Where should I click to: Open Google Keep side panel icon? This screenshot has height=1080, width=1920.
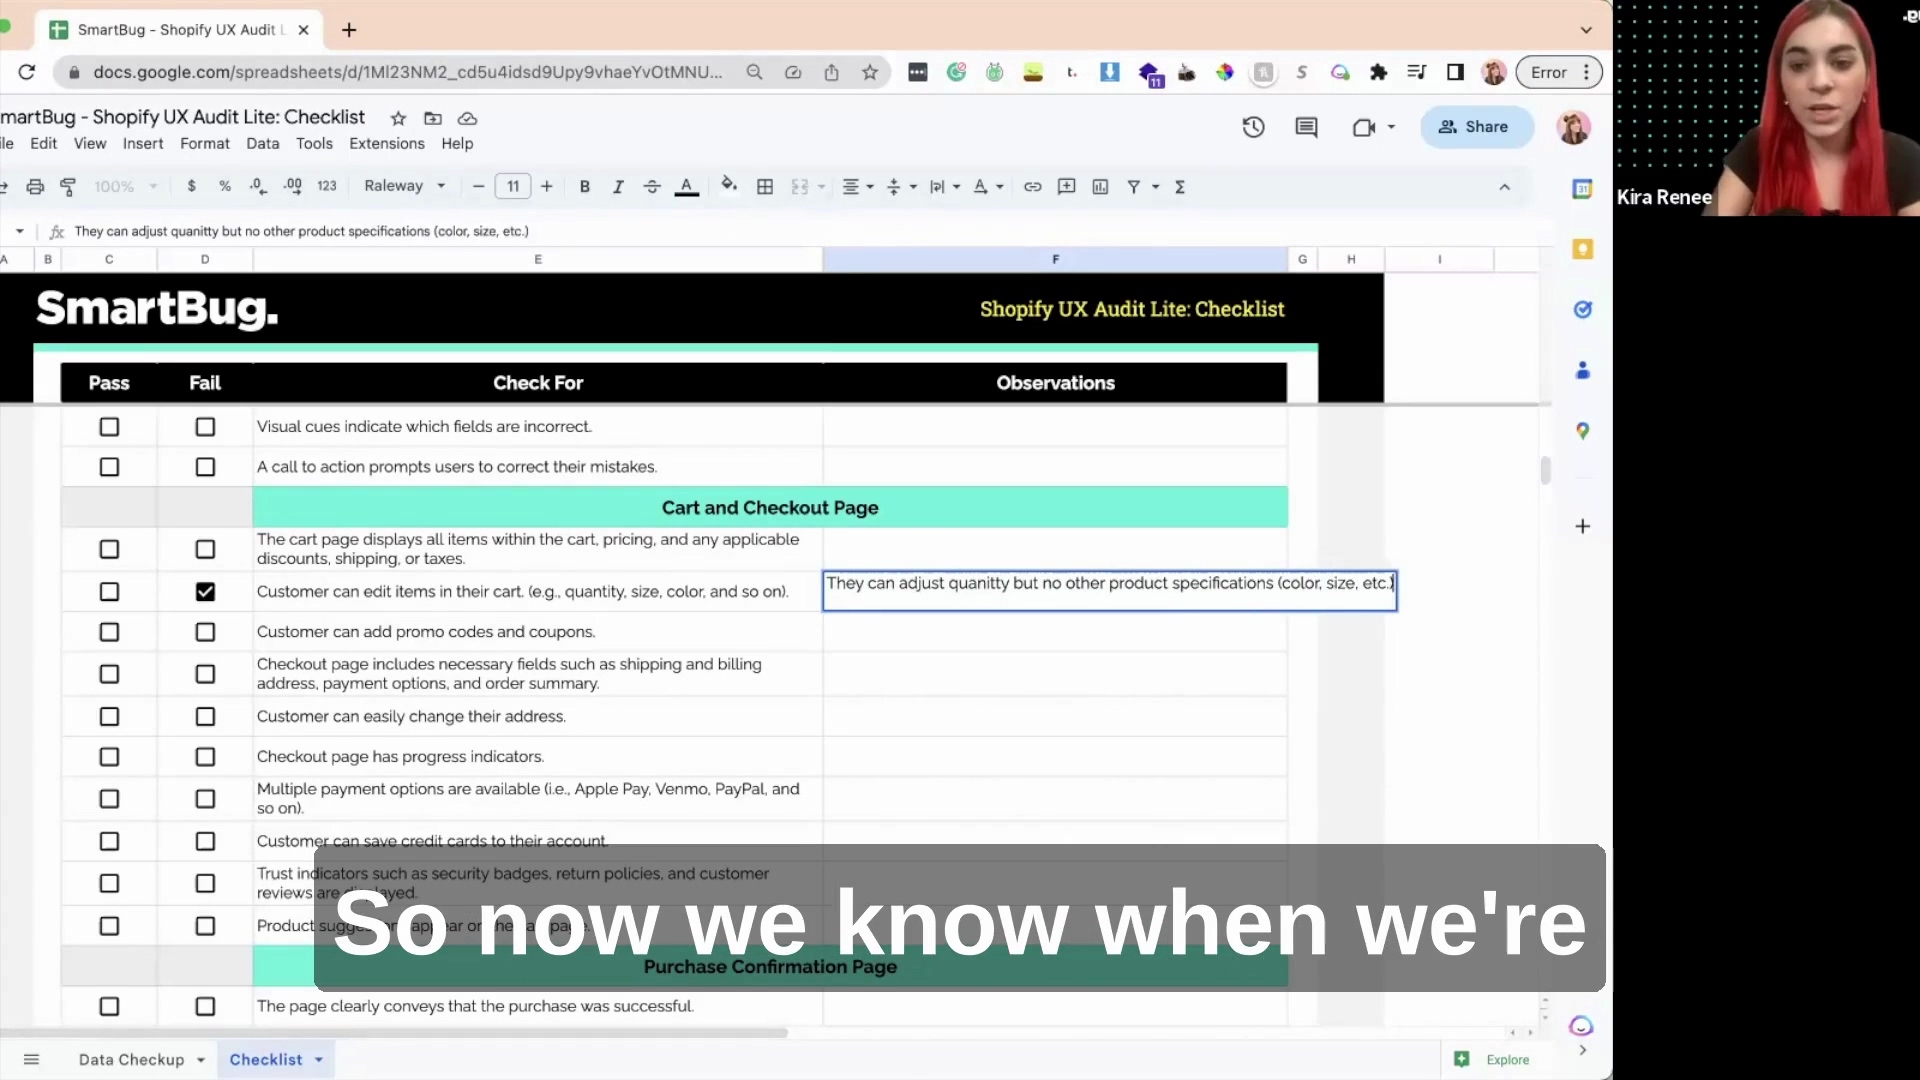coord(1582,249)
